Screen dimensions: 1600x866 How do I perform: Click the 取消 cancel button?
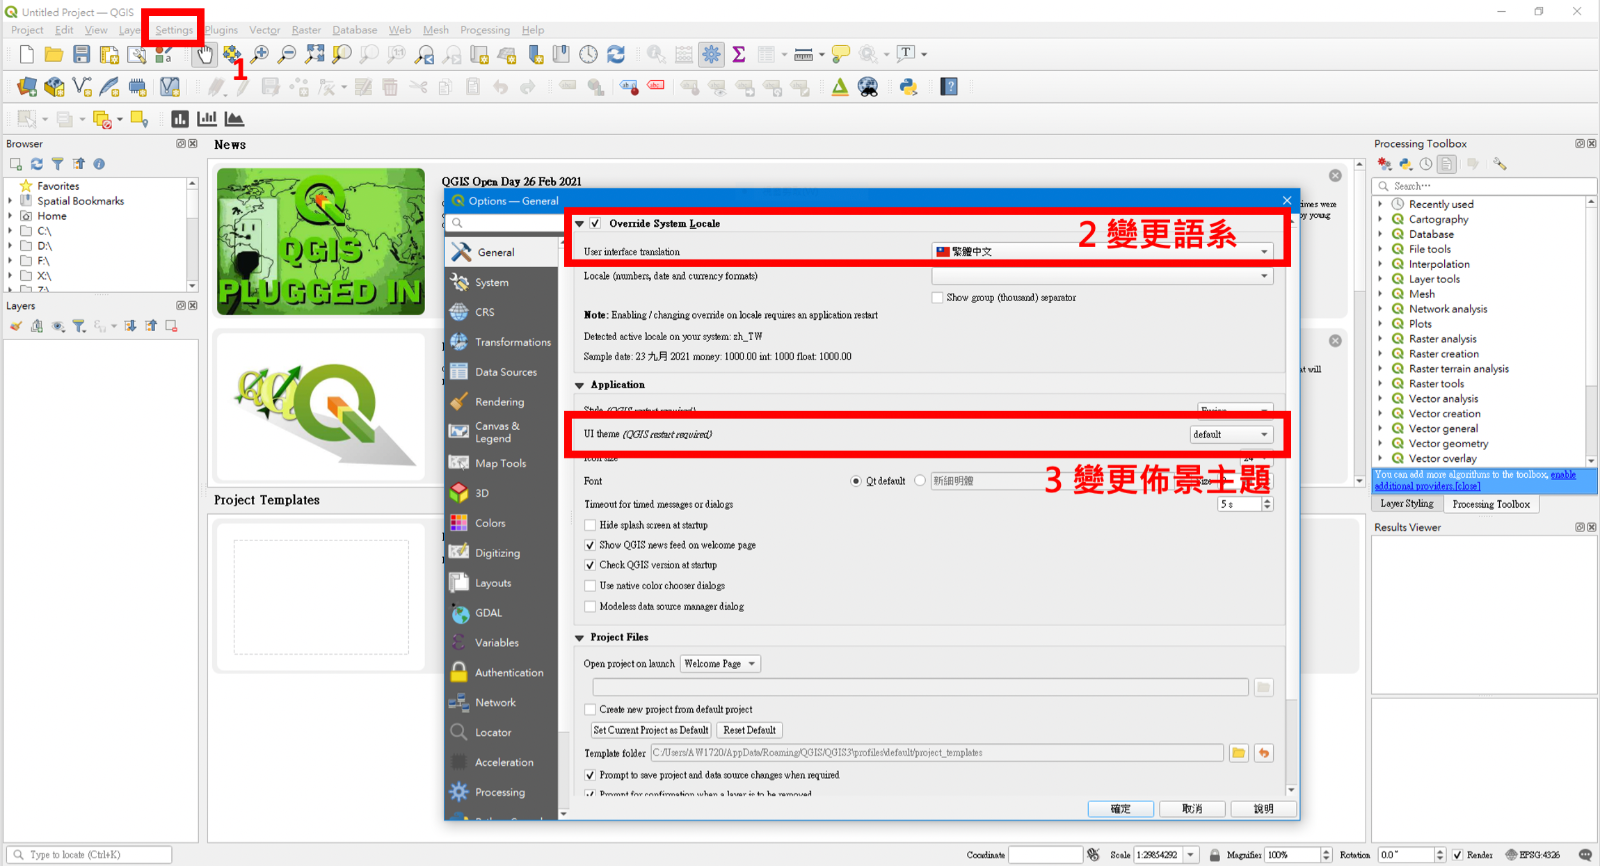click(1192, 809)
